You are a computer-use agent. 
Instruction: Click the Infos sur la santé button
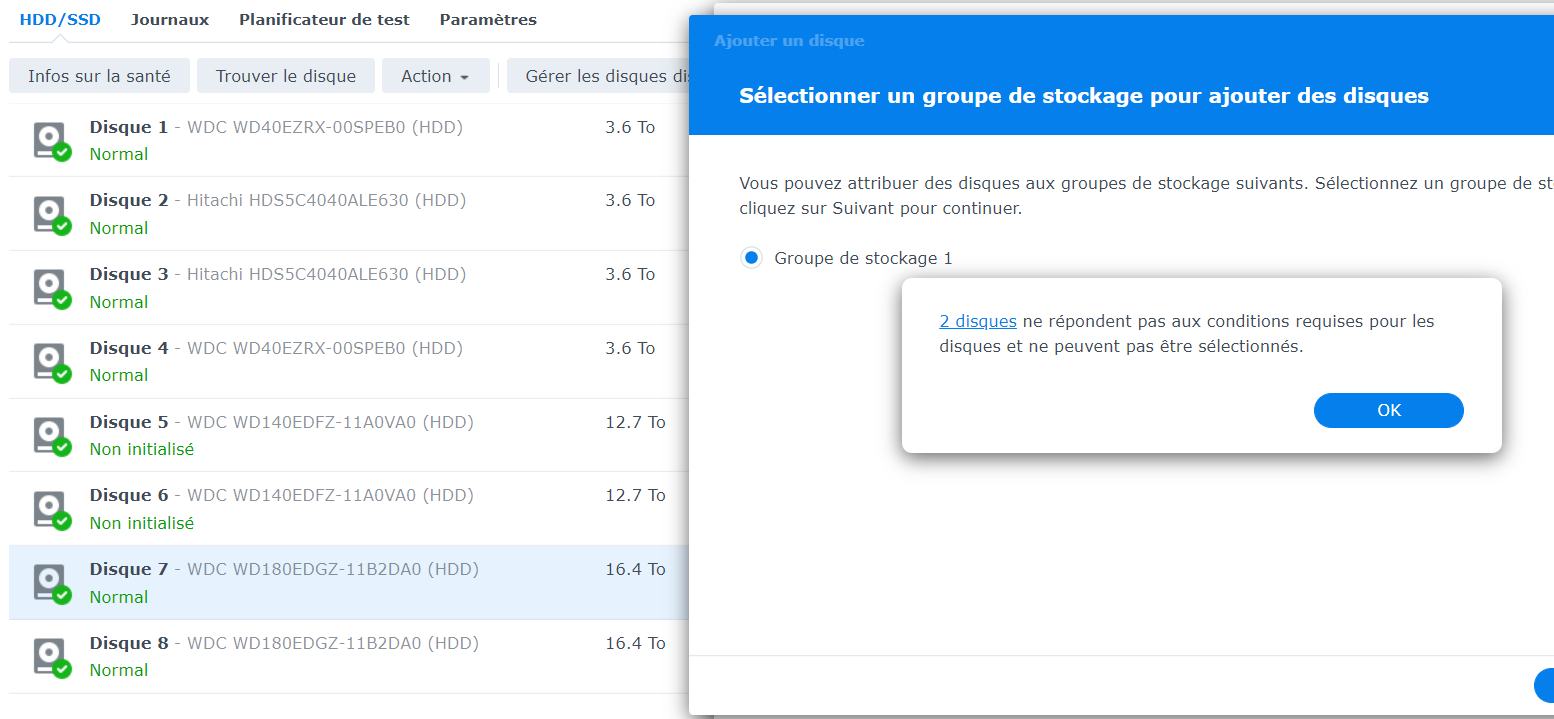pyautogui.click(x=99, y=76)
